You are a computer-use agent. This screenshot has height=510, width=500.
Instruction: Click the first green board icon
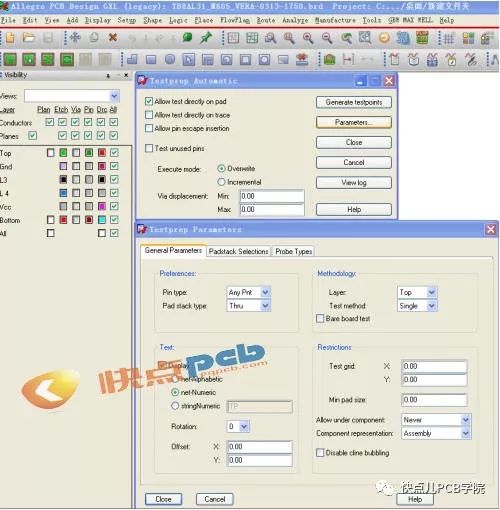[10, 60]
